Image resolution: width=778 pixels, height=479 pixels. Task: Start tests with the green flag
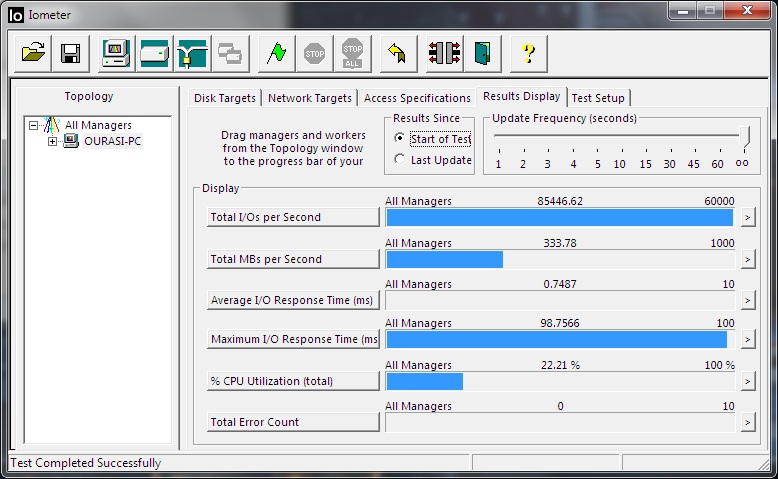pos(276,53)
